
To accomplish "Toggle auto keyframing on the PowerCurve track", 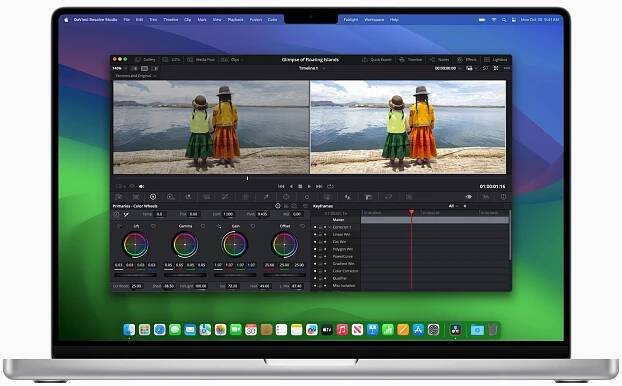I will pos(325,256).
